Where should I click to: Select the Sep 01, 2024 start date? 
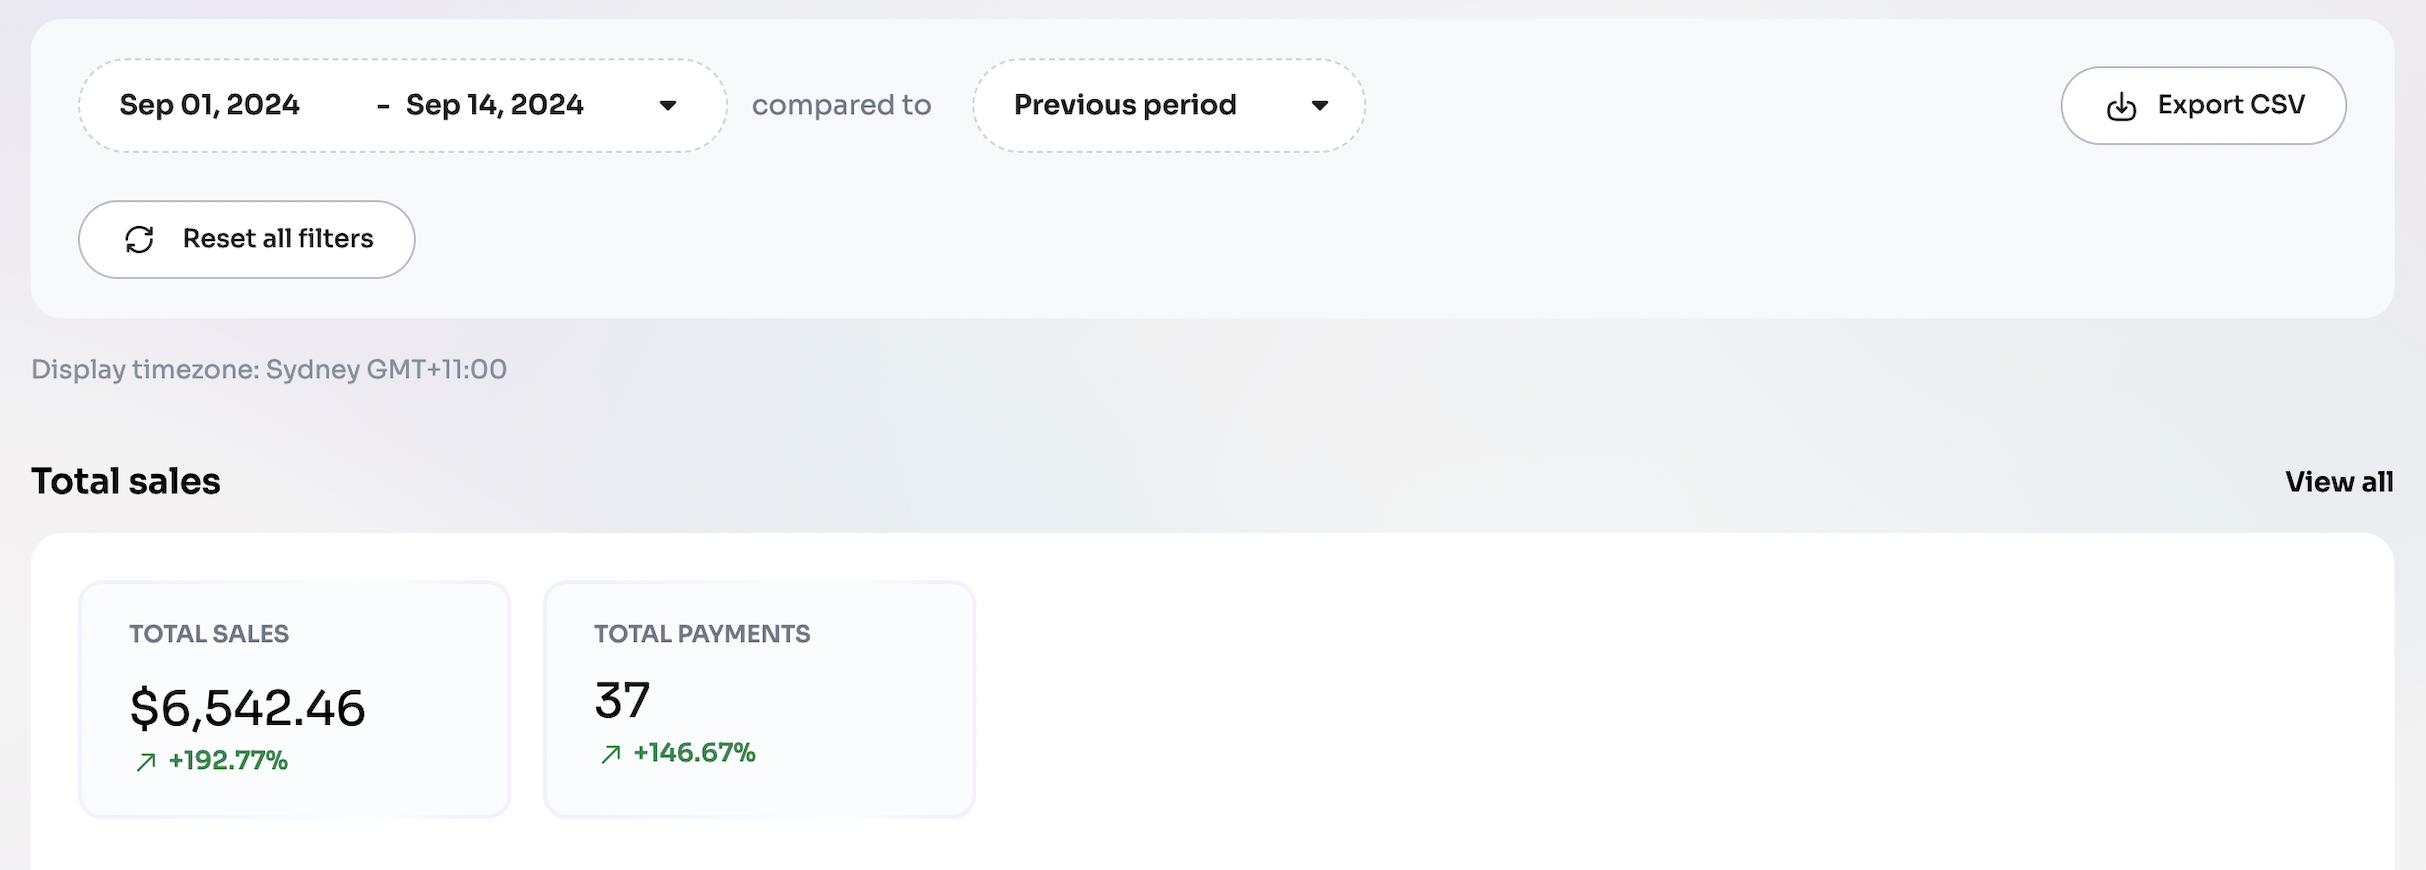[x=210, y=105]
